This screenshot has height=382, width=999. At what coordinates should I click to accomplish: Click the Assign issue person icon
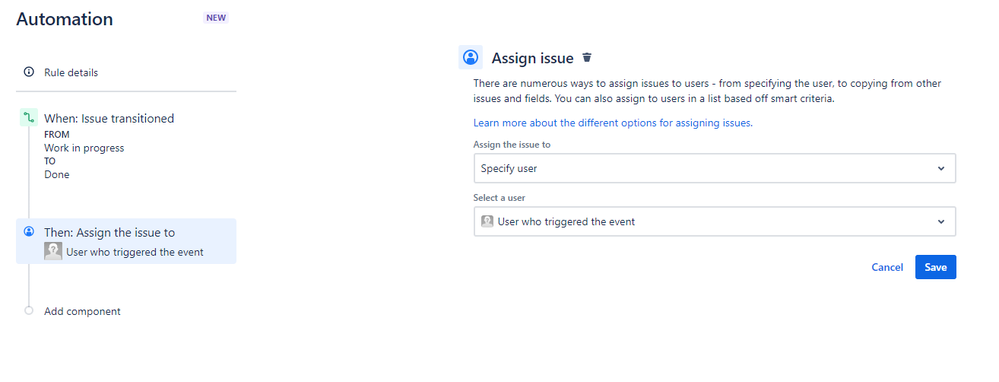pos(471,57)
